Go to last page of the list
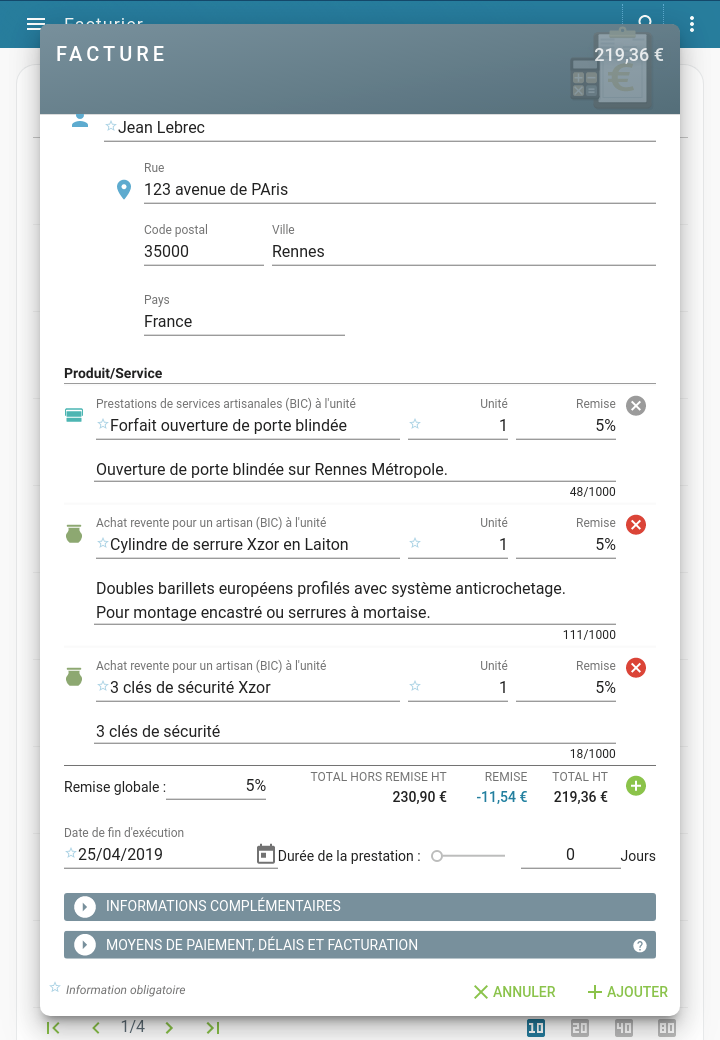 [x=212, y=1027]
